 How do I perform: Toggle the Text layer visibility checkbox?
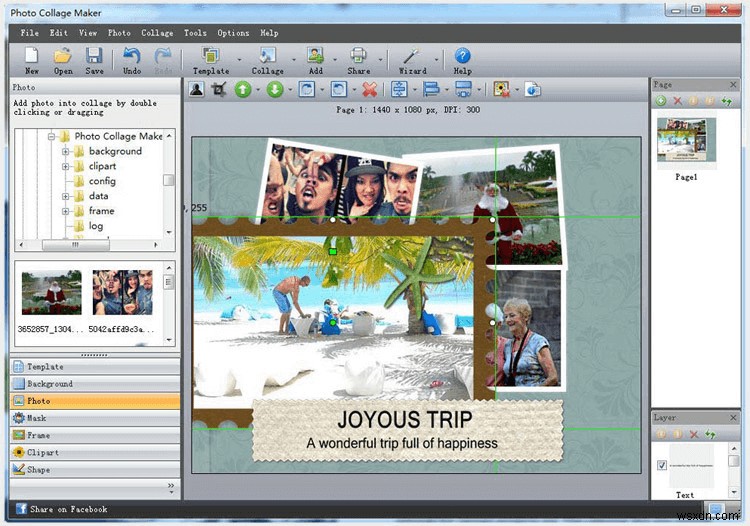pyautogui.click(x=661, y=465)
